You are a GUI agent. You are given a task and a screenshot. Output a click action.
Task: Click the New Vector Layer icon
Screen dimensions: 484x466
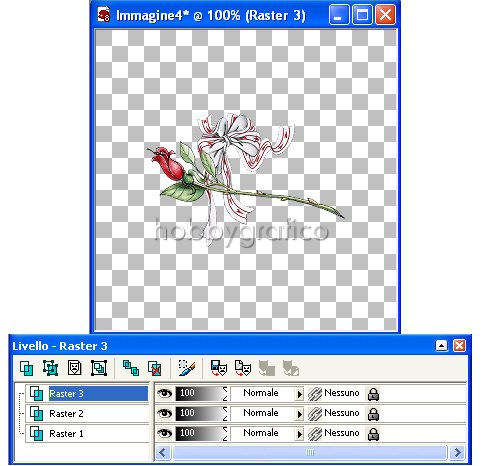[x=51, y=368]
